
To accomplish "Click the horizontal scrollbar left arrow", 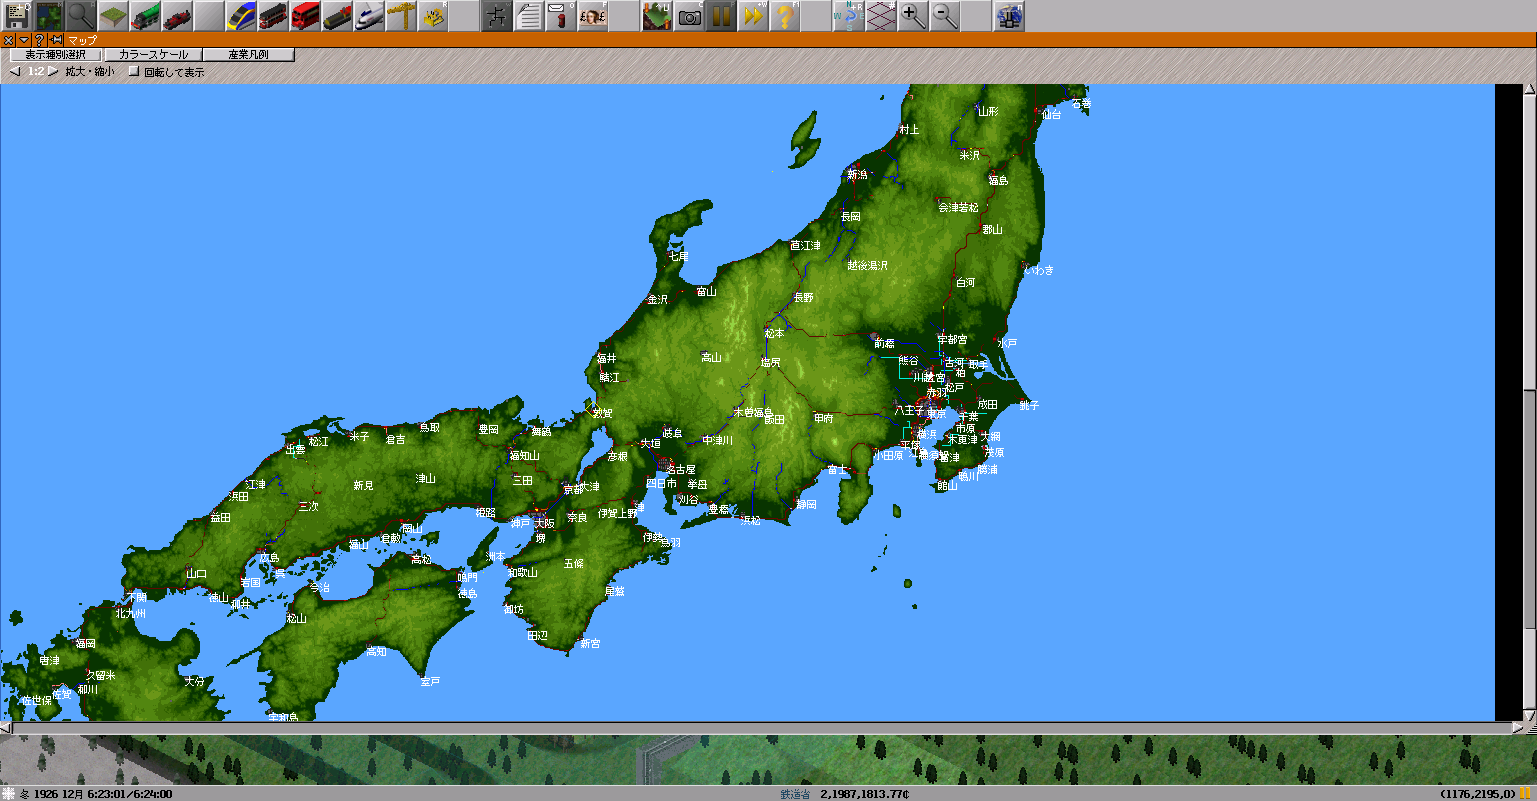I will [x=6, y=728].
